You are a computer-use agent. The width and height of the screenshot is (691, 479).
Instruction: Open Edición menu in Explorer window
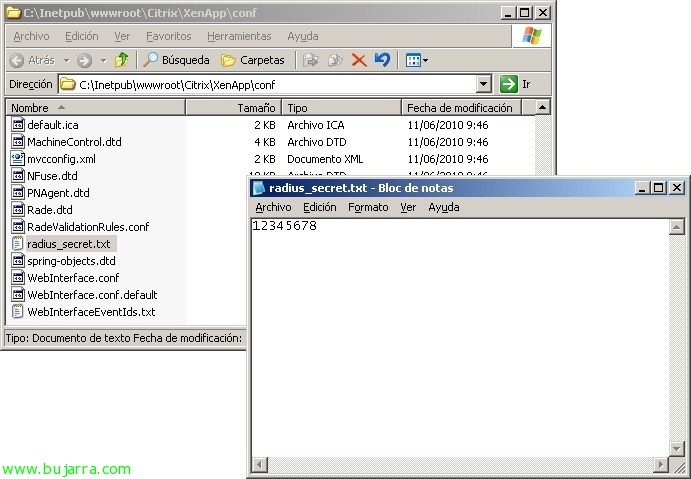(x=82, y=36)
